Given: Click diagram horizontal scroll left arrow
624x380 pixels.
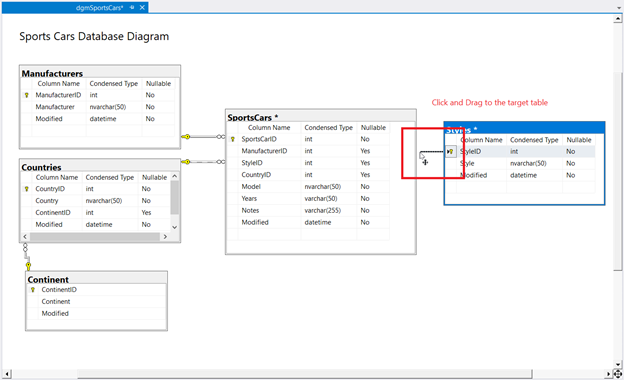Looking at the screenshot, I should point(7,374).
